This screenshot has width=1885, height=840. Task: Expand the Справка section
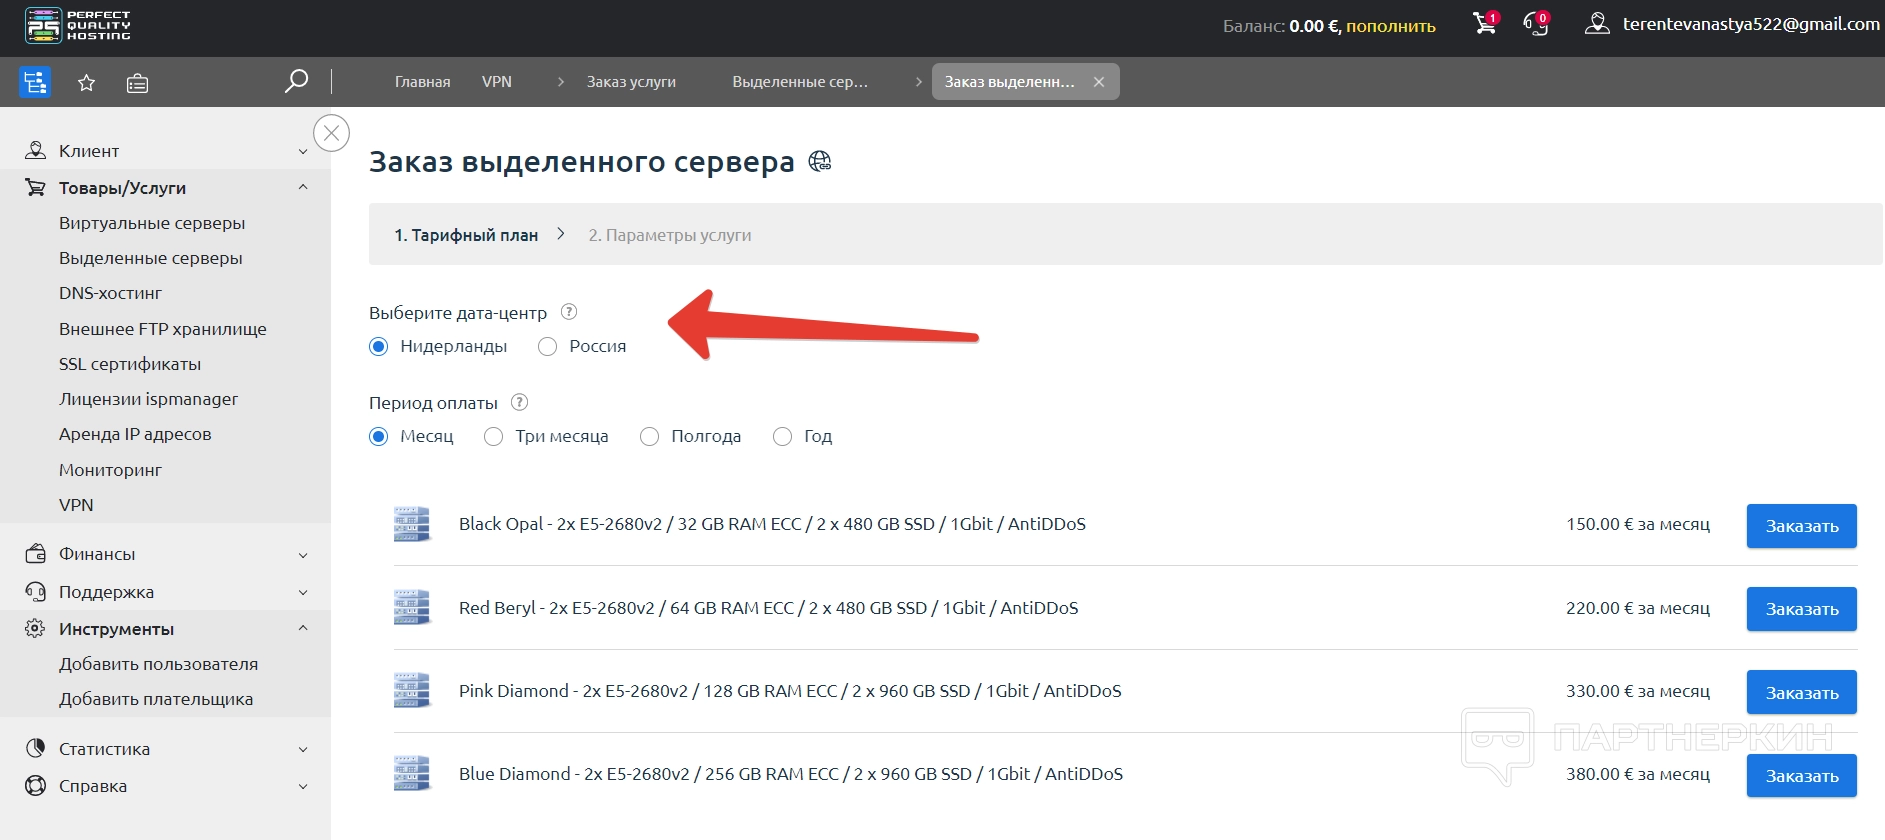303,787
